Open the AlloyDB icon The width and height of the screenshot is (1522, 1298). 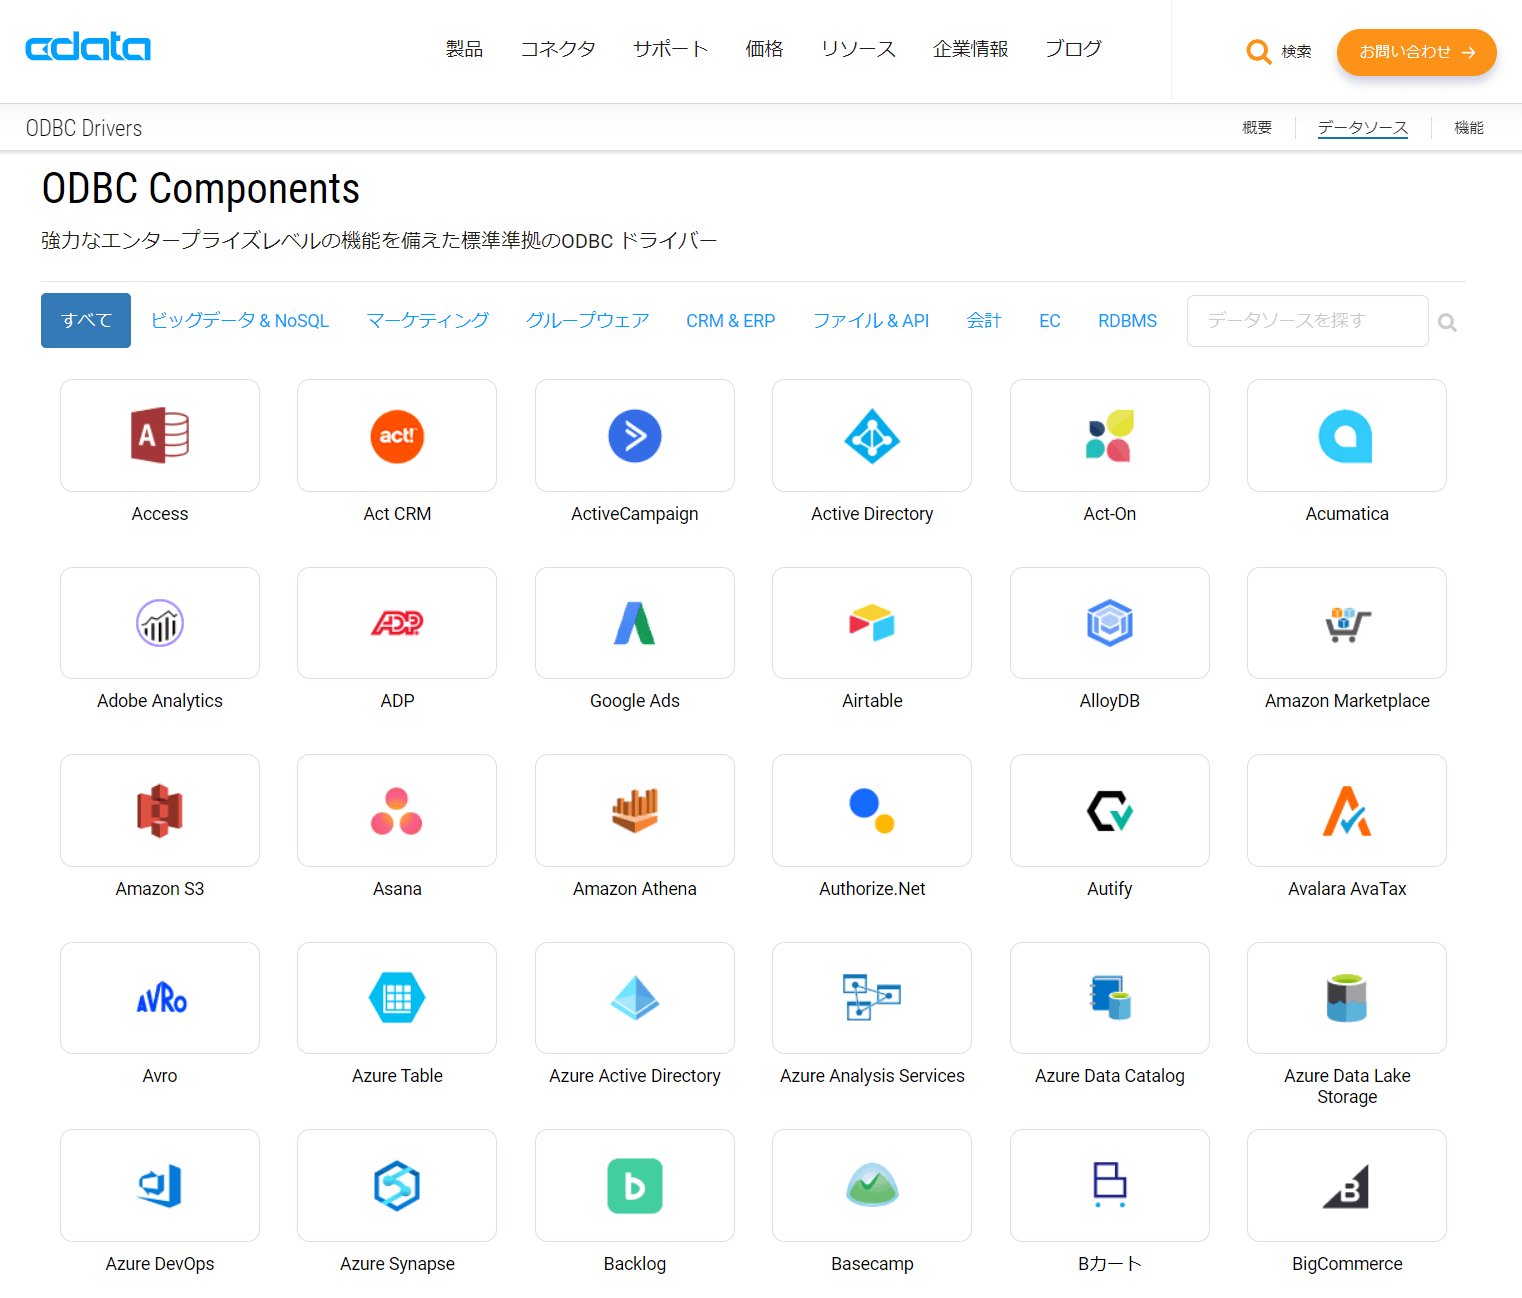(1110, 623)
